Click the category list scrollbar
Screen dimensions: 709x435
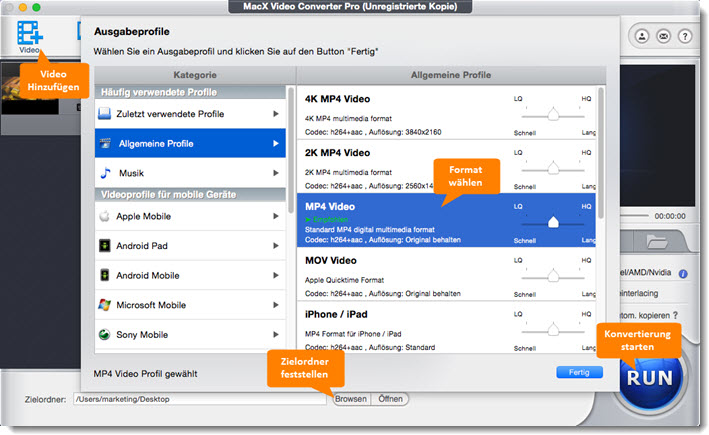[x=290, y=149]
